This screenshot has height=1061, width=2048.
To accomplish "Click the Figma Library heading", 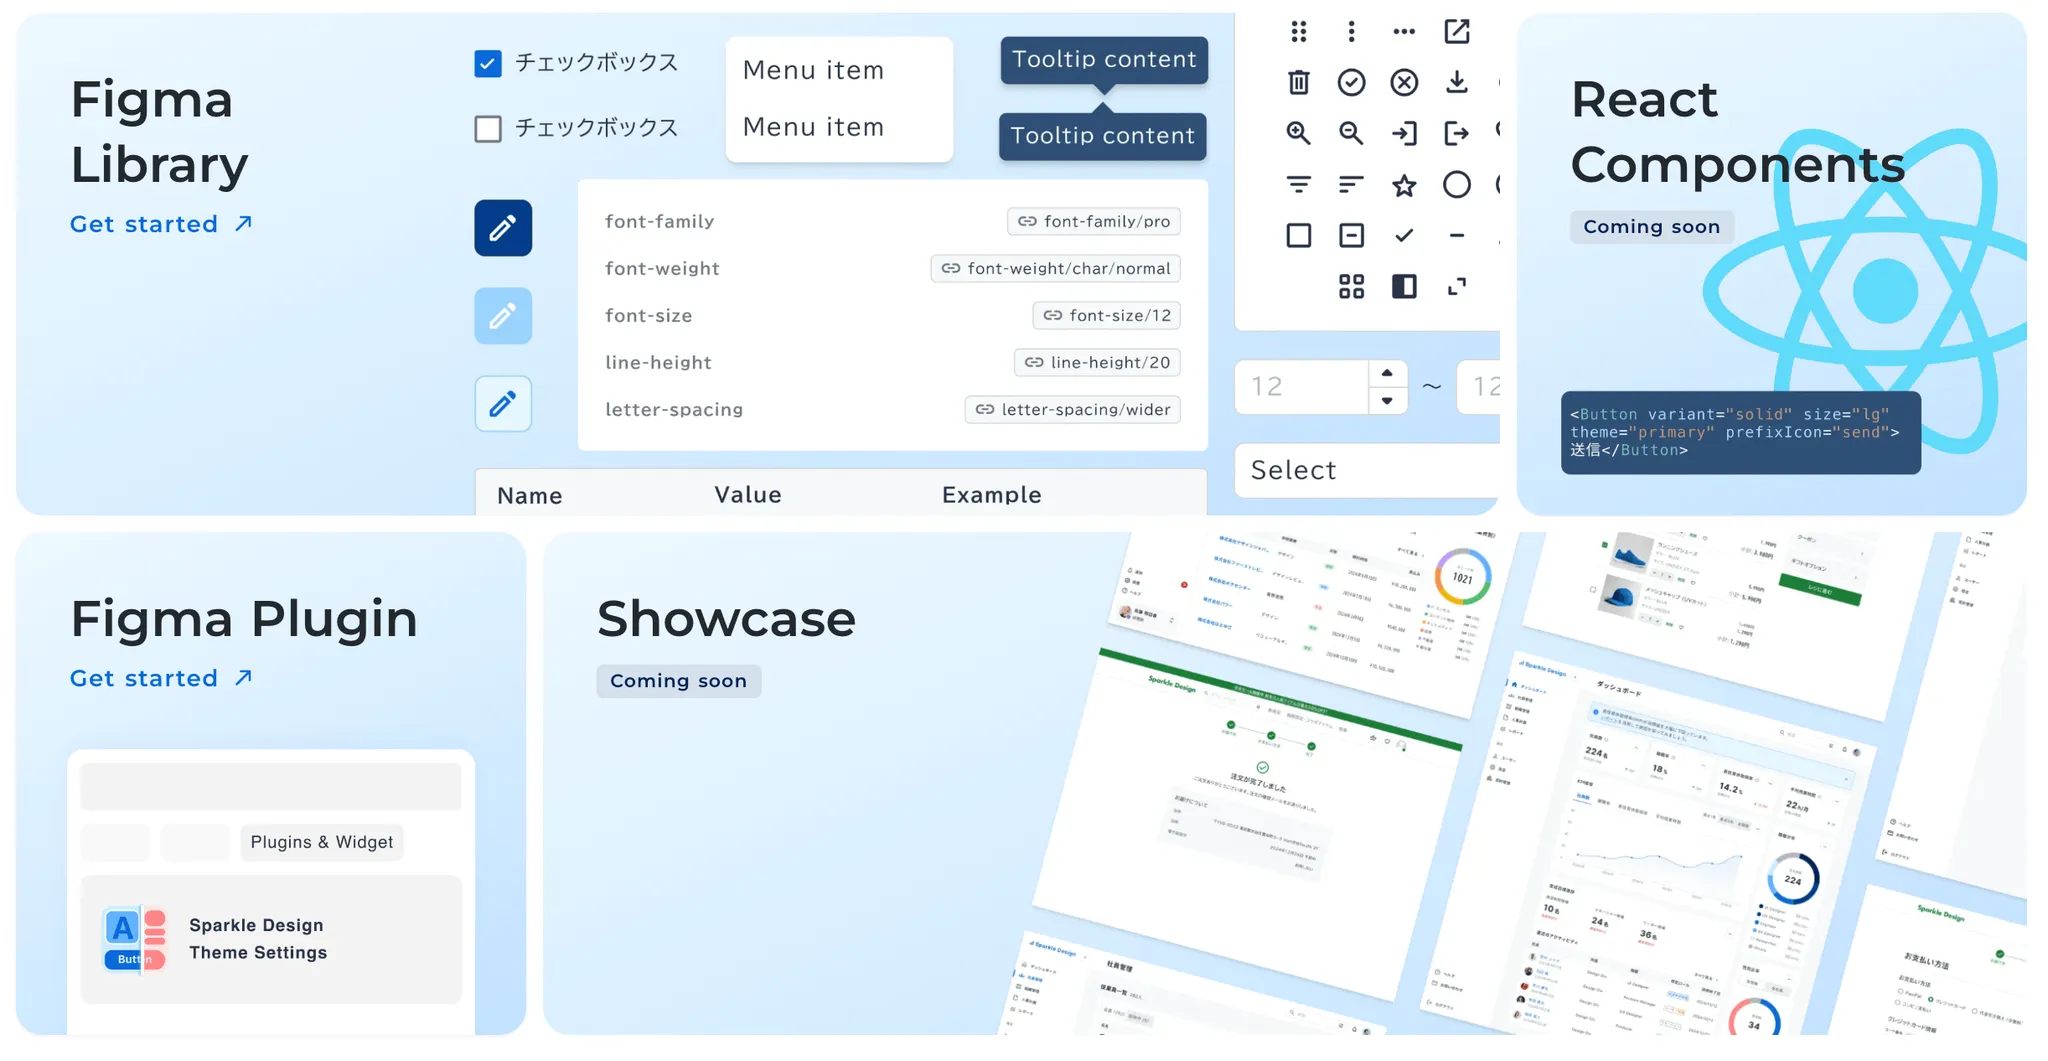I will pos(159,132).
